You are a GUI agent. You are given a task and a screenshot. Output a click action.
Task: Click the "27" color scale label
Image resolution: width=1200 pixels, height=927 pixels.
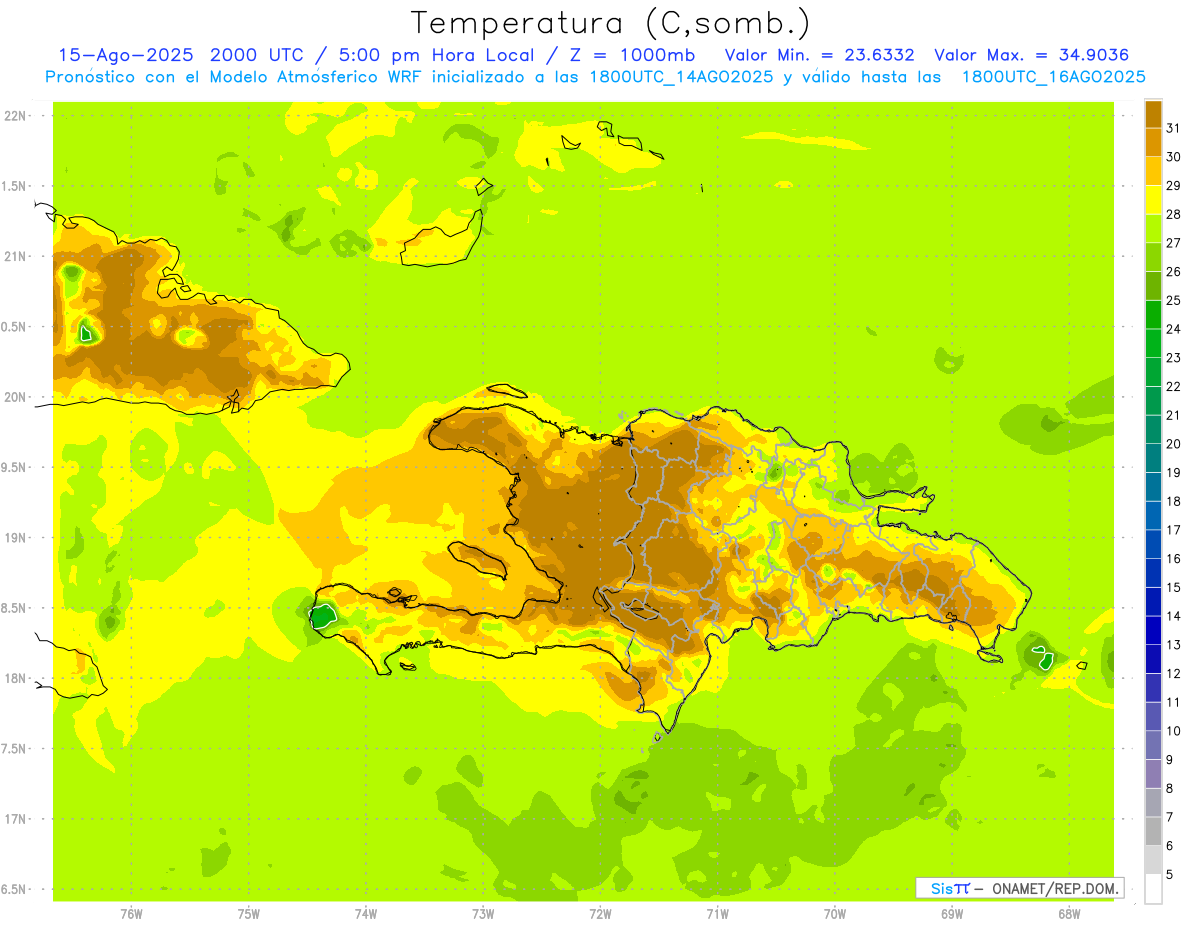pyautogui.click(x=1174, y=243)
